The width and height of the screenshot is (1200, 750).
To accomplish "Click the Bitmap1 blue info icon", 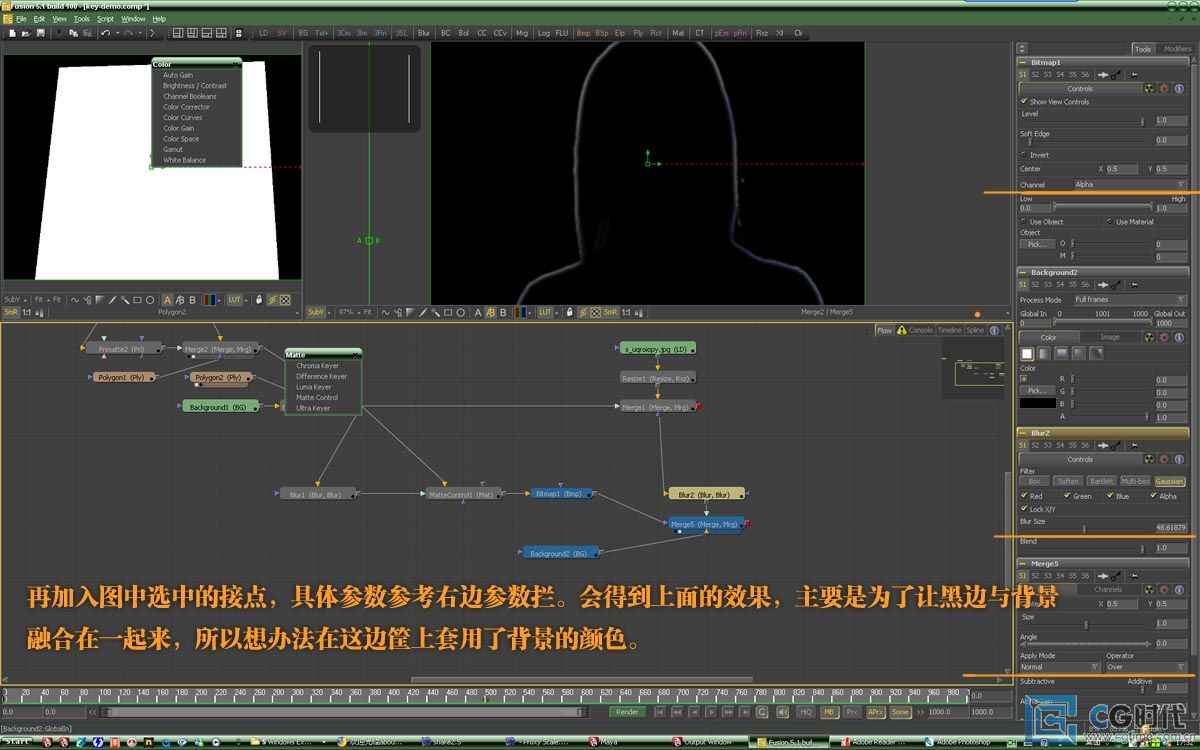I will point(1180,88).
